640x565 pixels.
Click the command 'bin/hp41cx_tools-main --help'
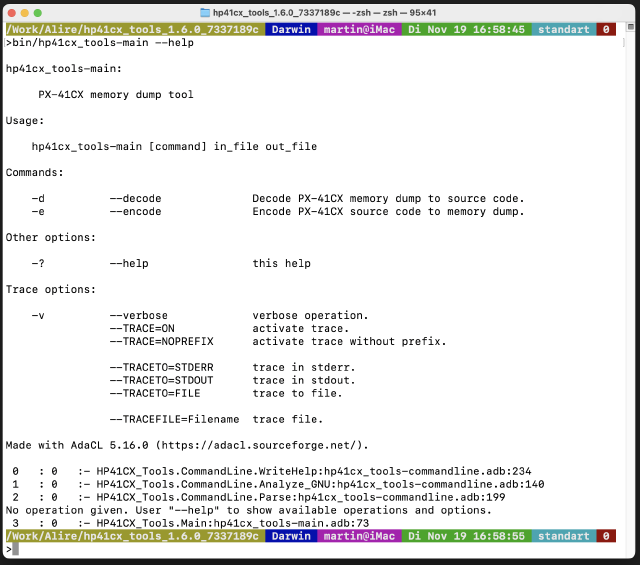pos(103,42)
